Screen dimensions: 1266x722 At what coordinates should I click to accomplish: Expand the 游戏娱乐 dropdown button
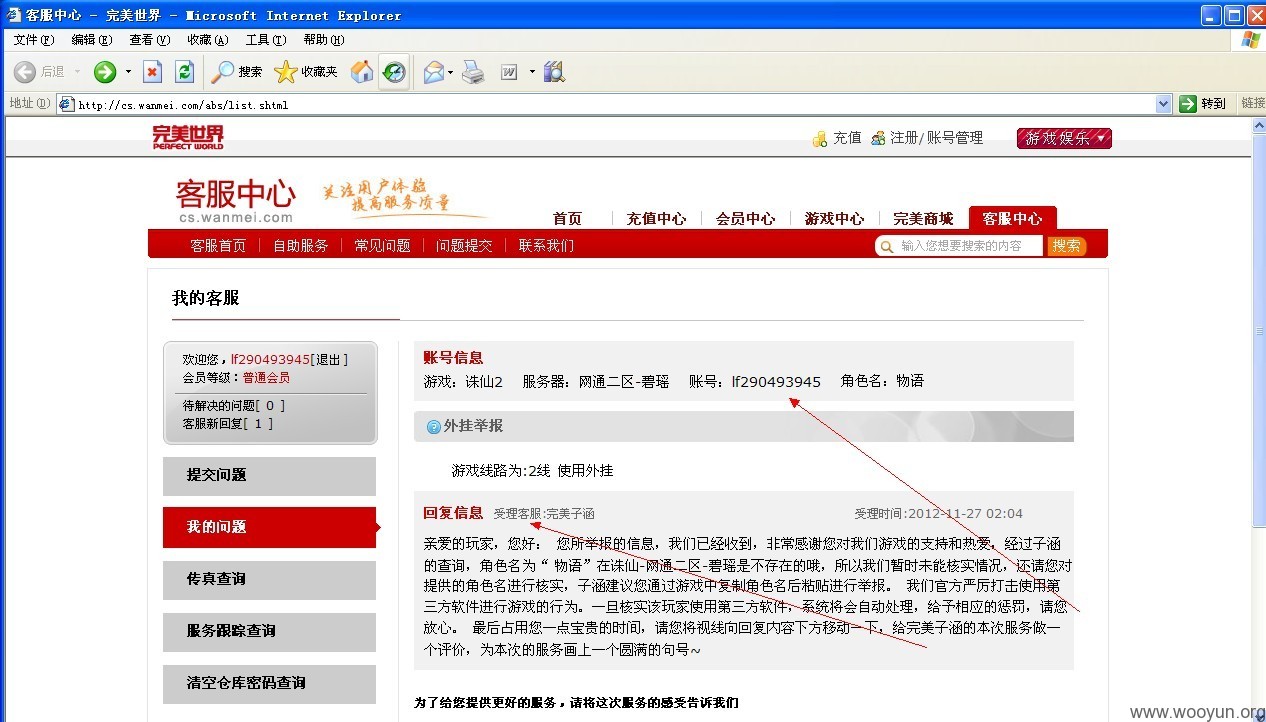(x=1064, y=138)
